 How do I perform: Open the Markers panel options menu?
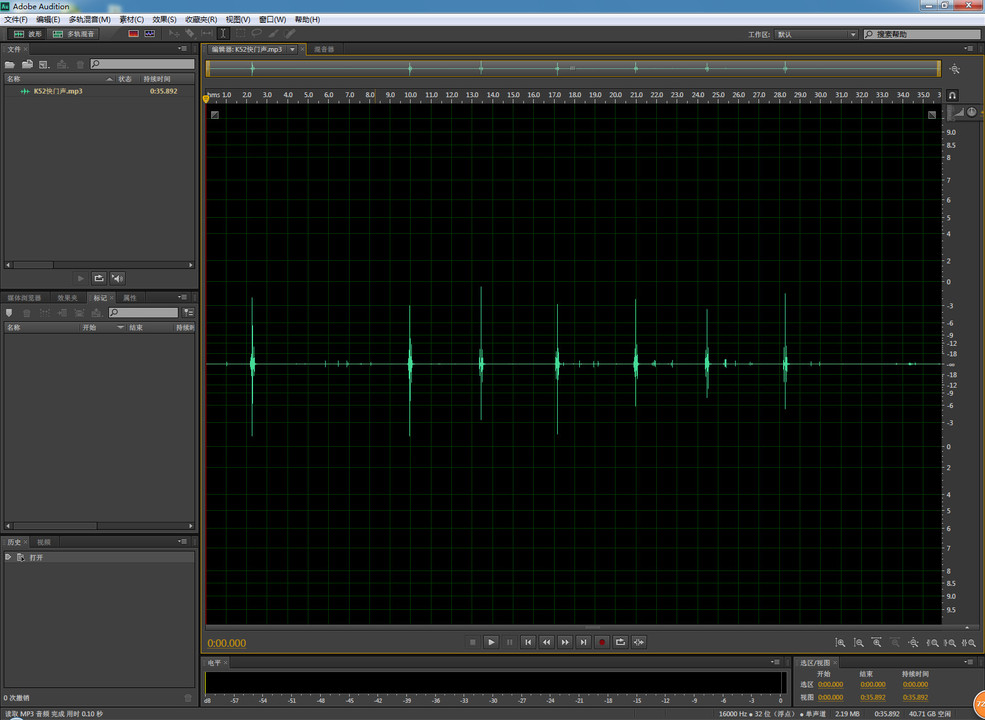(183, 297)
